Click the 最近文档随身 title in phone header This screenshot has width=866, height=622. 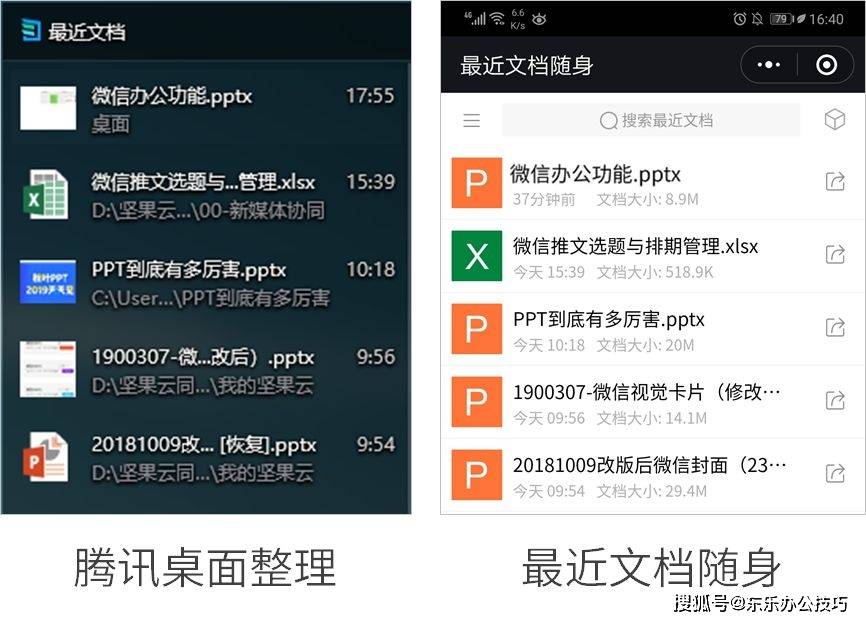[x=526, y=65]
